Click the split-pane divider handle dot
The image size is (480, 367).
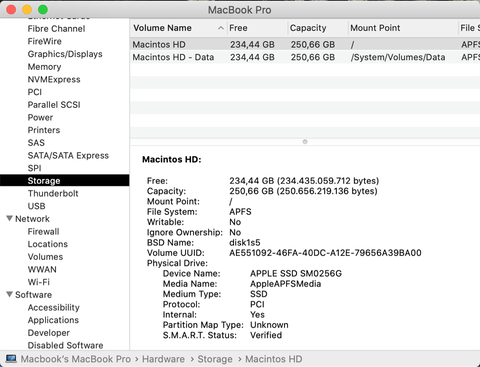click(x=305, y=142)
